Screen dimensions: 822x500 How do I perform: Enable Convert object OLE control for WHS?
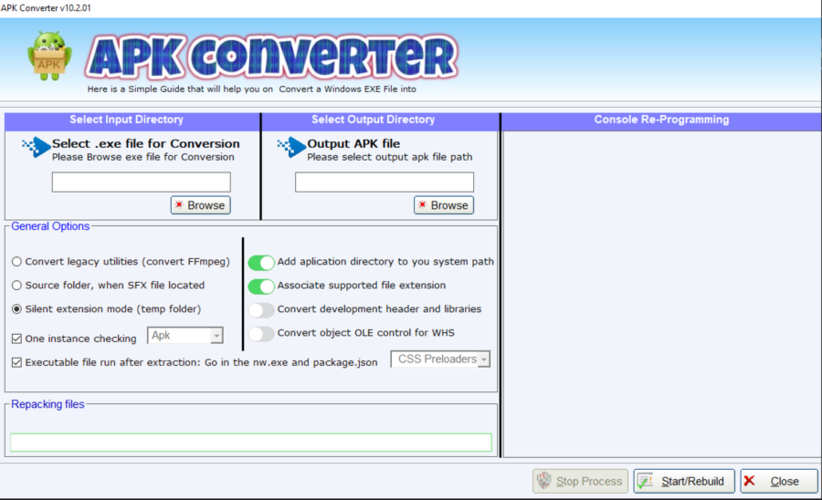coord(261,334)
